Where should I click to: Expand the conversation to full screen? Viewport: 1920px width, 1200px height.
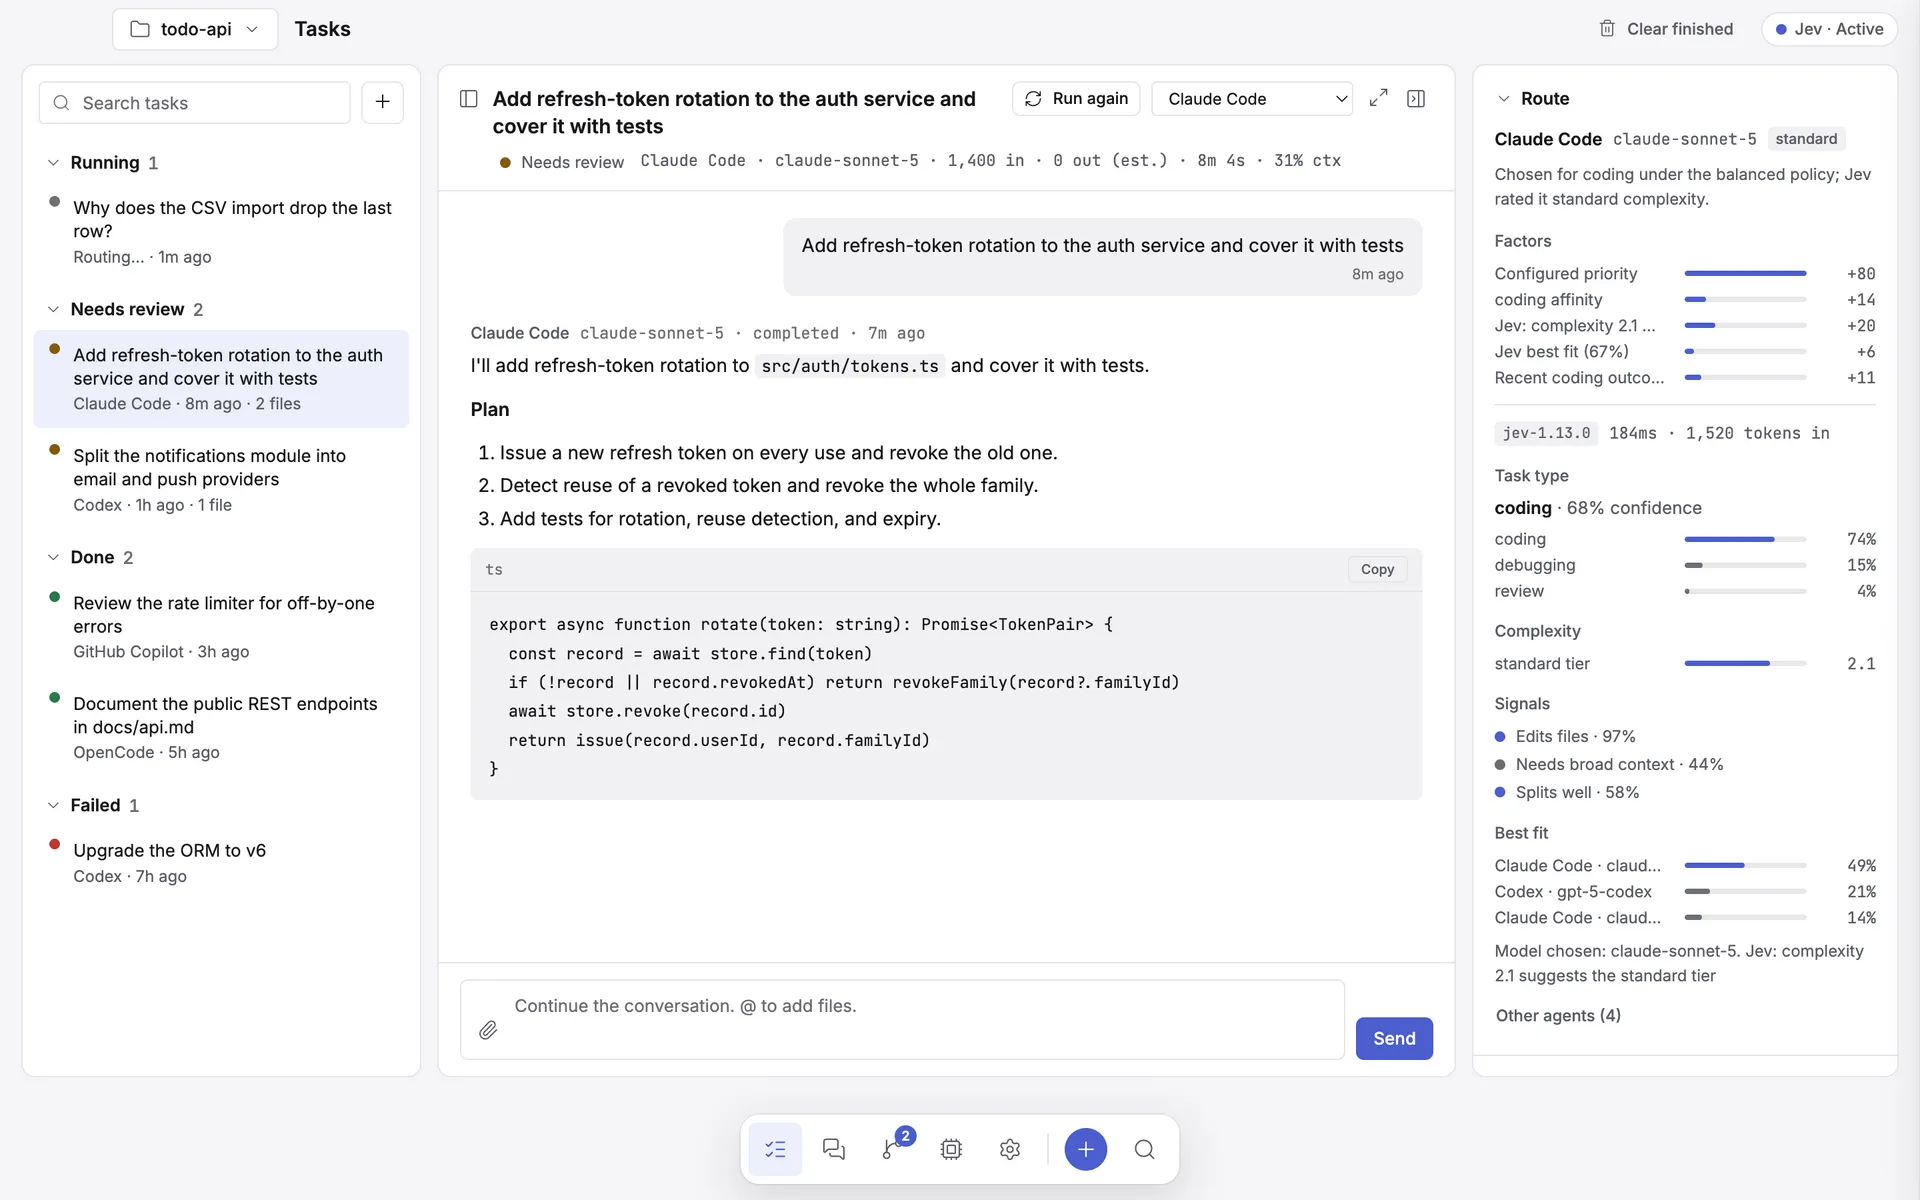pyautogui.click(x=1378, y=98)
